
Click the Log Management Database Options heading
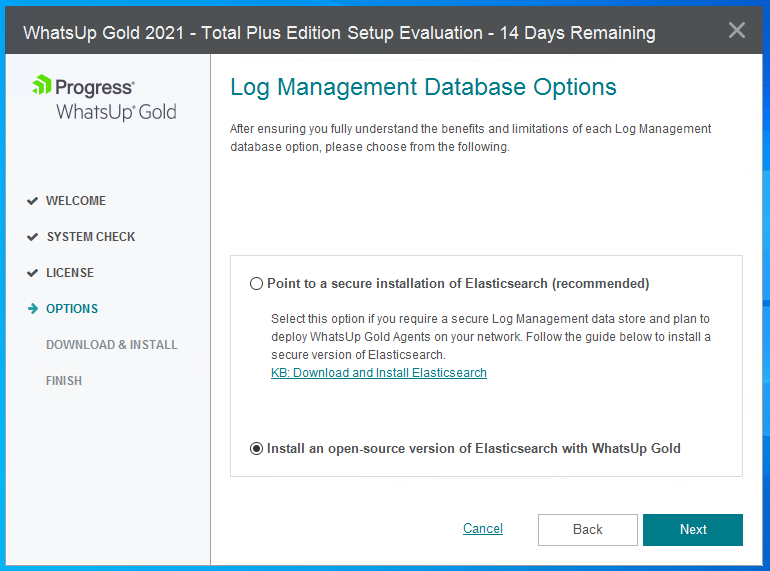[x=423, y=87]
